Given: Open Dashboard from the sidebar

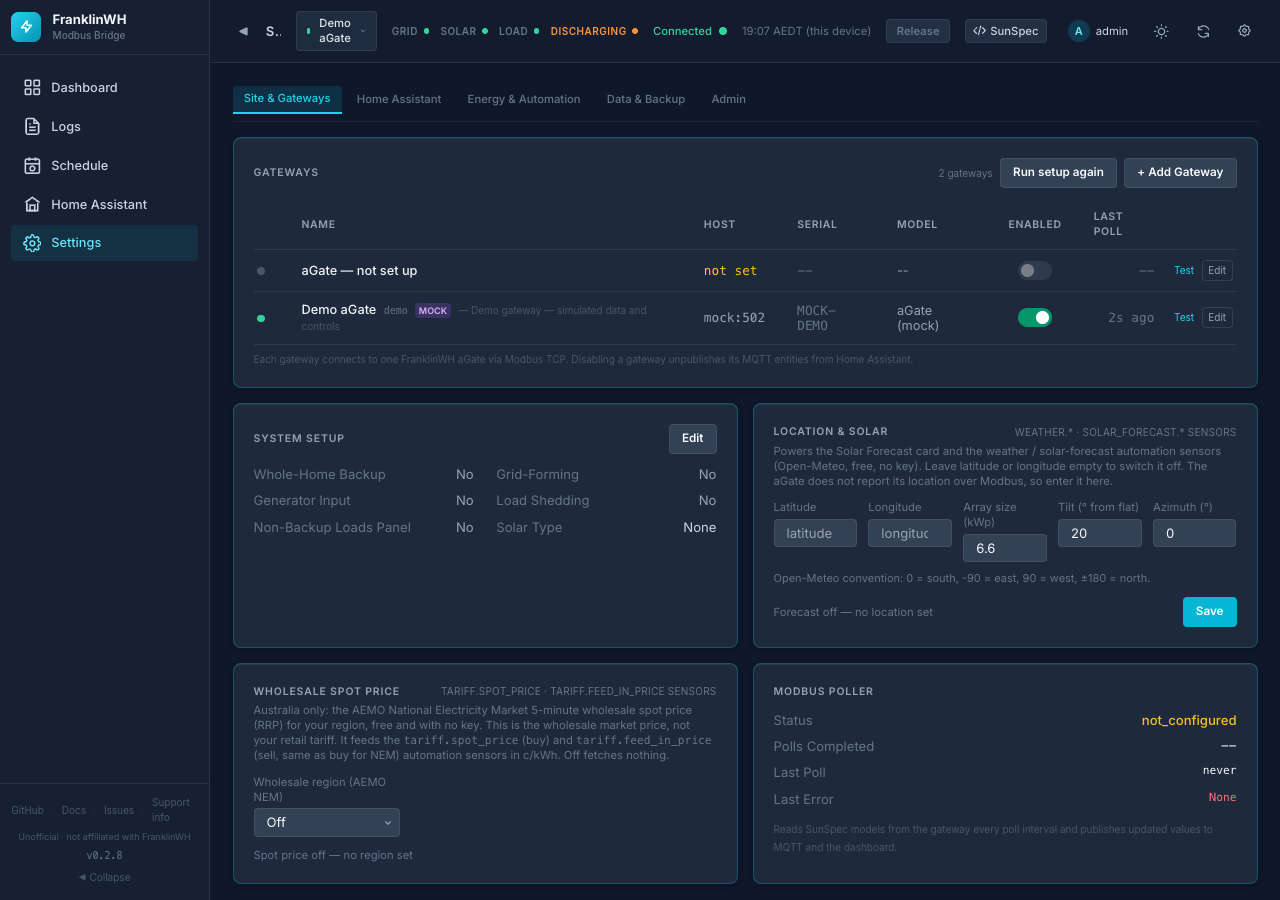Looking at the screenshot, I should click(104, 87).
